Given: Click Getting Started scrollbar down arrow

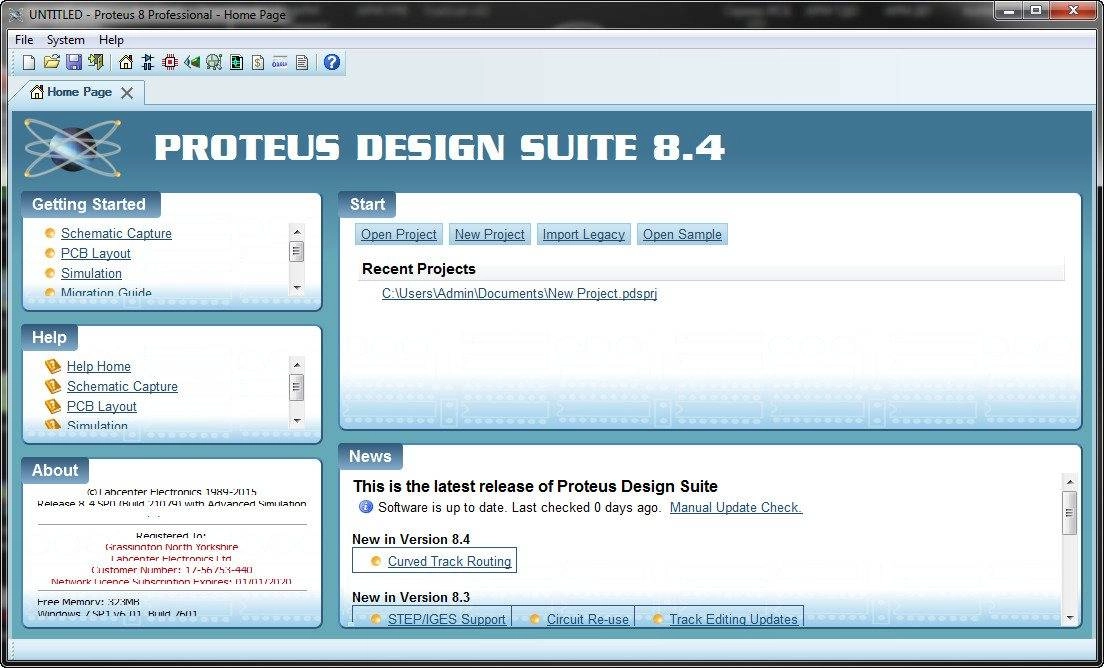Looking at the screenshot, I should pos(296,287).
